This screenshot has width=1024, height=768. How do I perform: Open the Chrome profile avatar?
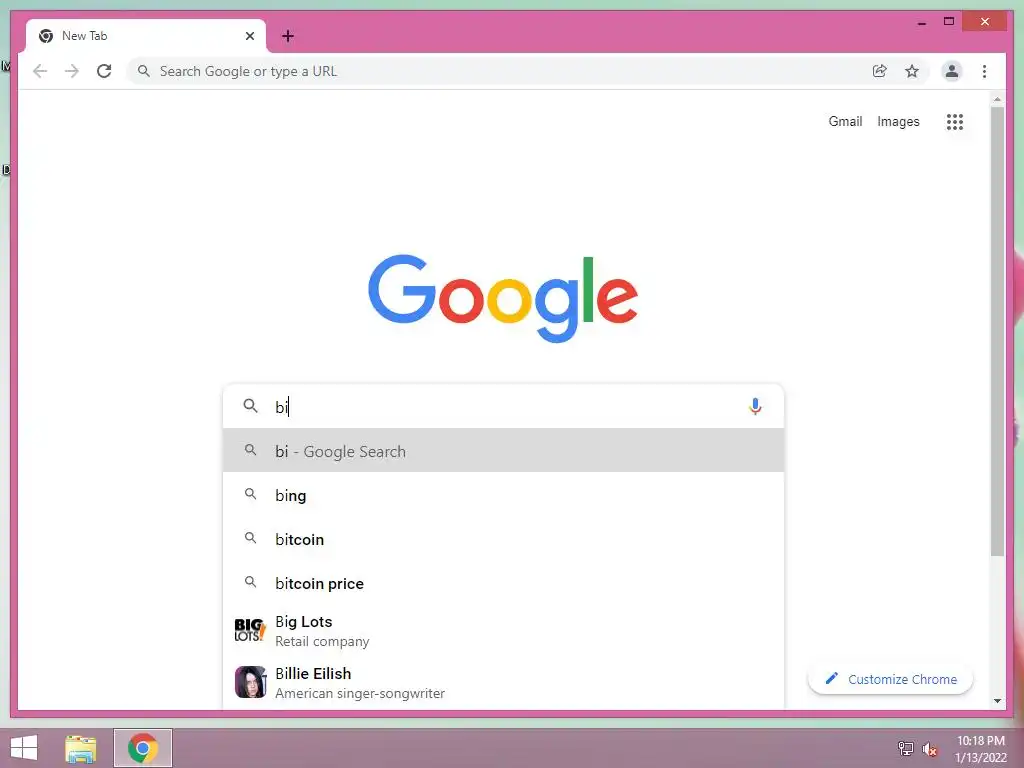(952, 71)
